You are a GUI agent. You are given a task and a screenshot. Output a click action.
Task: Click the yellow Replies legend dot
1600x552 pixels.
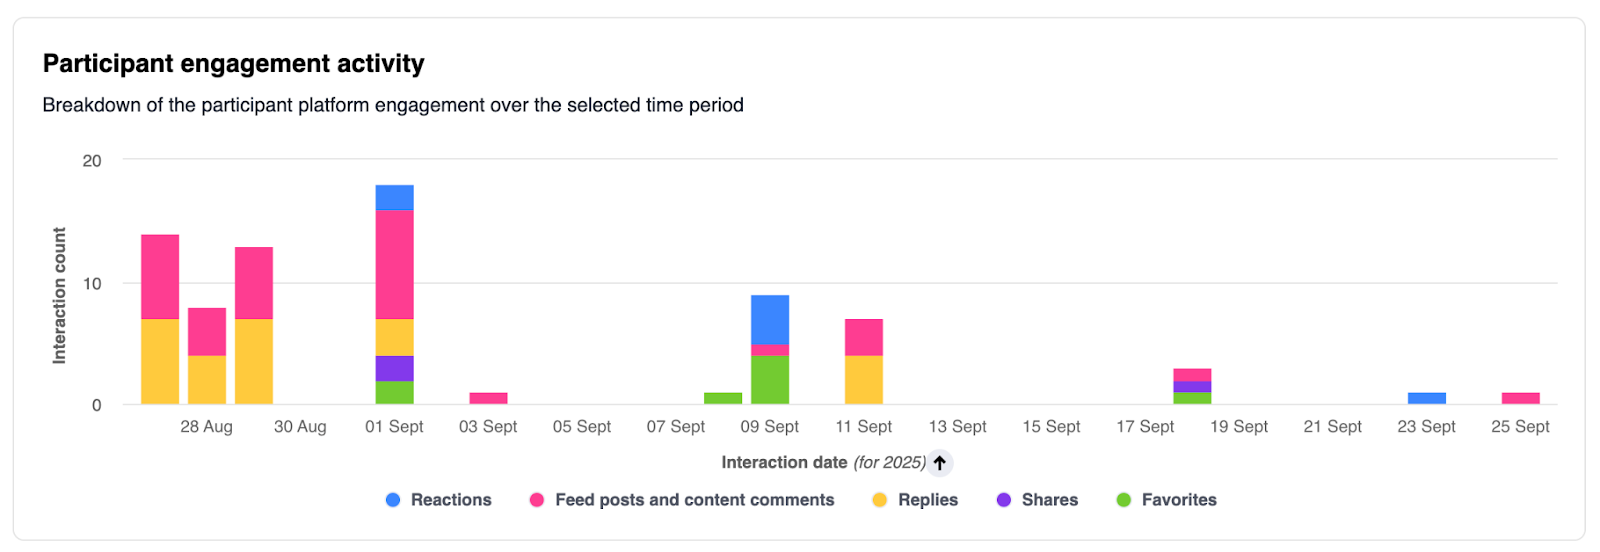(880, 500)
